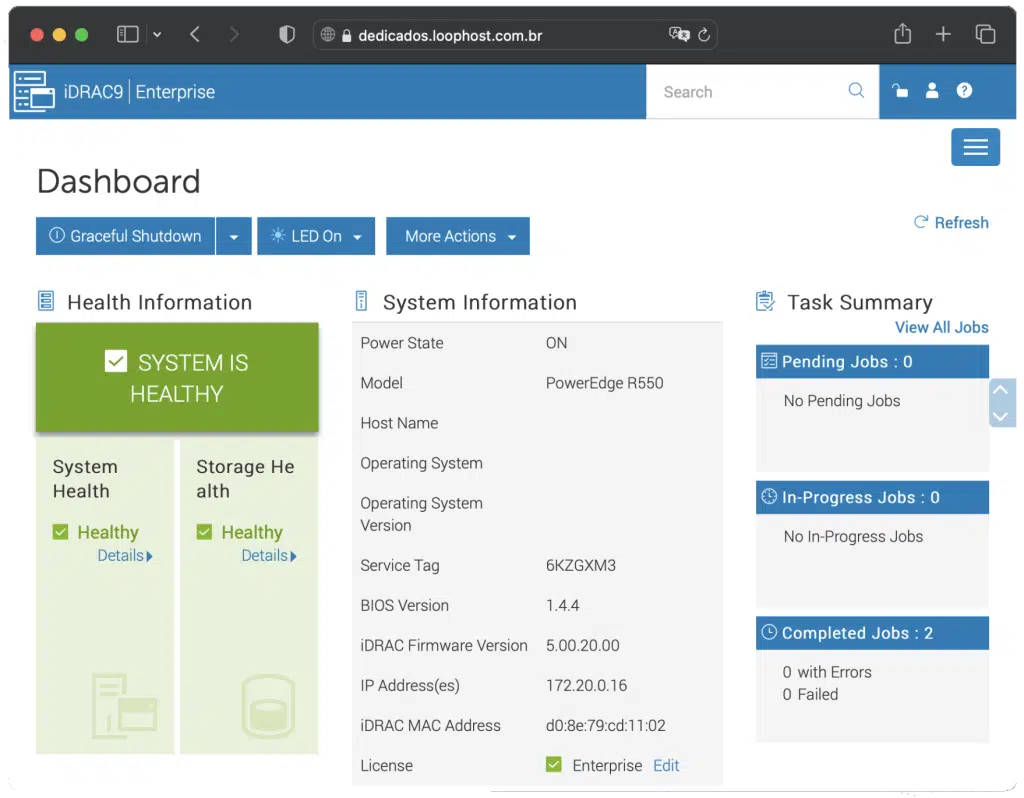Click the In-Progress Jobs spinner icon
Screen dimensions: 1024x798
(769, 496)
